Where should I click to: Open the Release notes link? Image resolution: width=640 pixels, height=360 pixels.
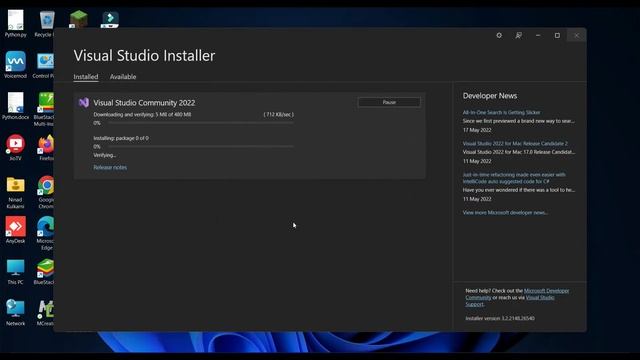[x=110, y=167]
